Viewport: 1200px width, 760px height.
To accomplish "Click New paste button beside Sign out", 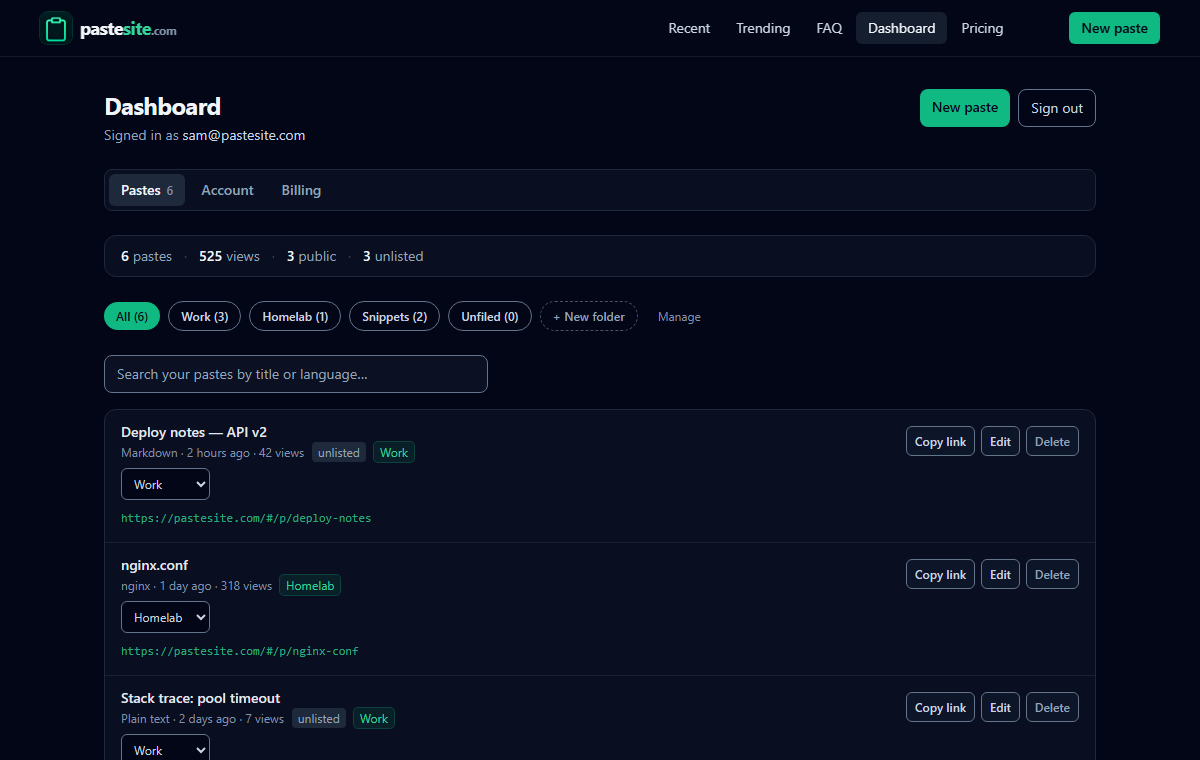I will (x=965, y=108).
